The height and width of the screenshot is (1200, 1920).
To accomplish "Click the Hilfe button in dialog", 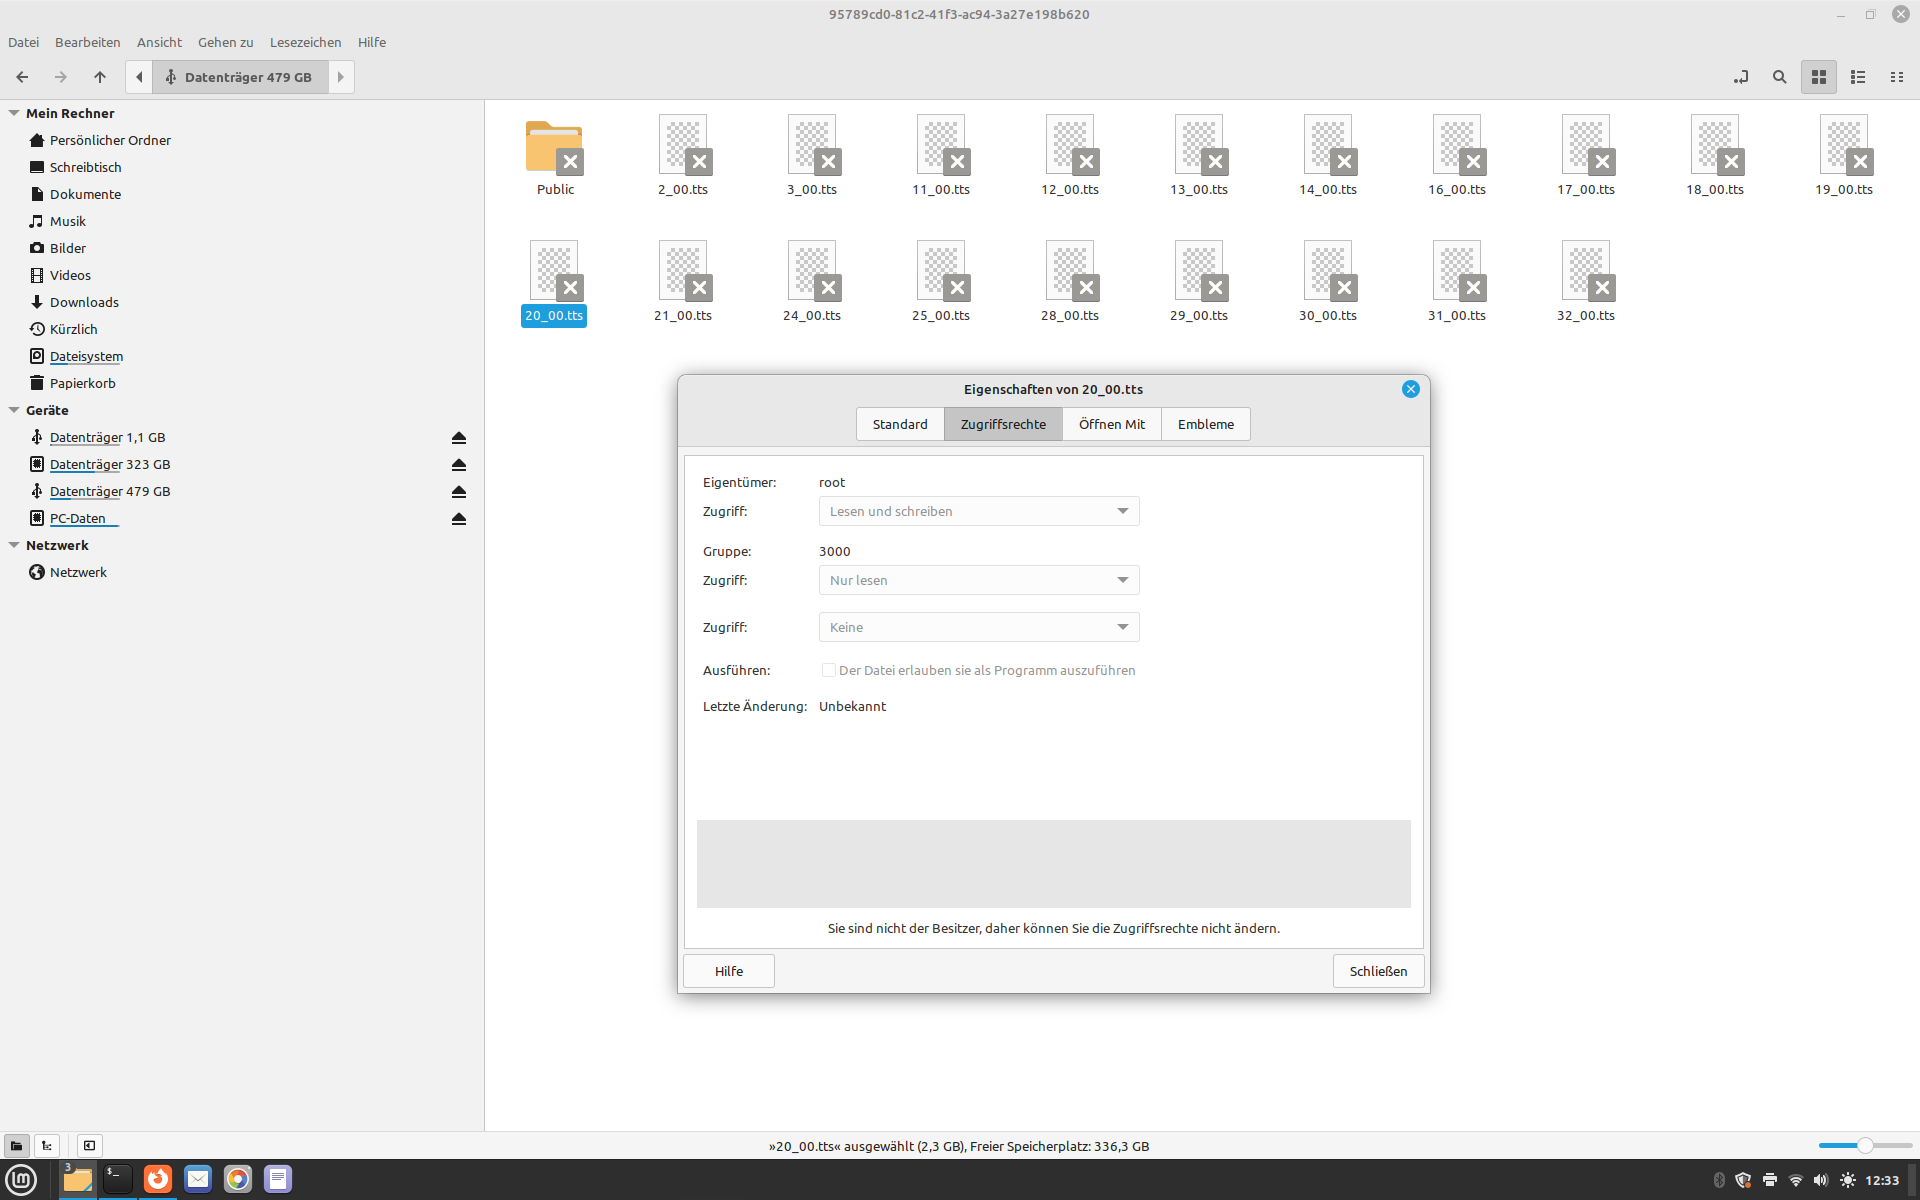I will click(x=728, y=971).
